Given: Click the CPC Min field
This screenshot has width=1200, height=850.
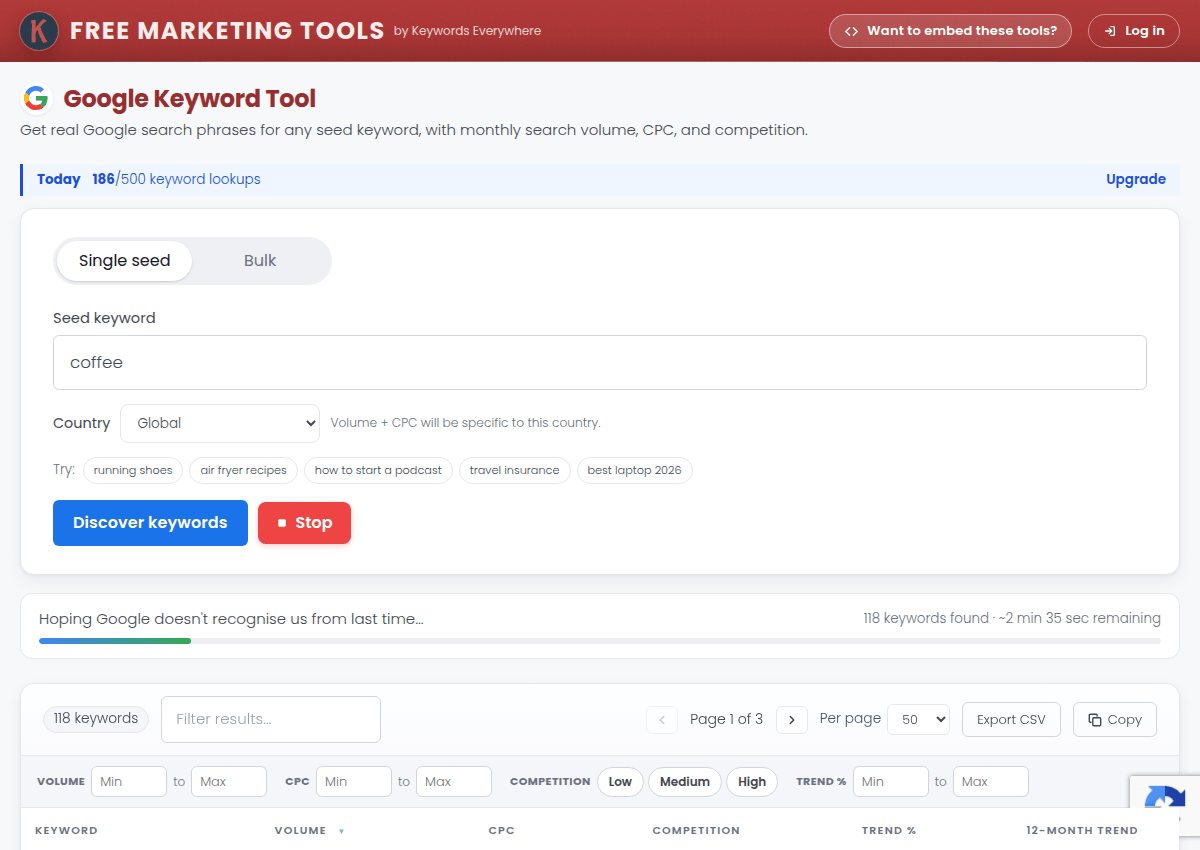Looking at the screenshot, I should [354, 782].
